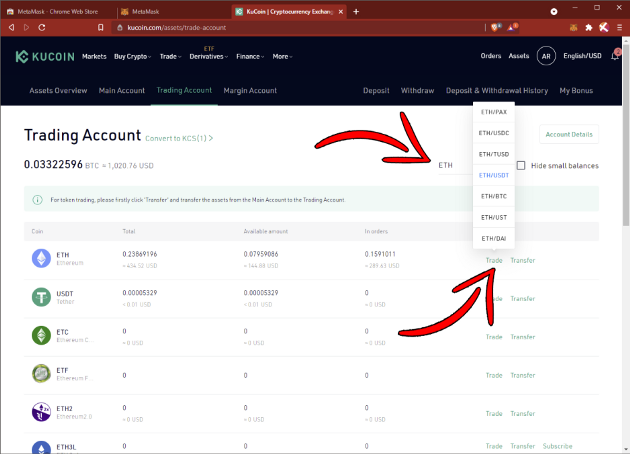
Task: Click the browser back arrow
Action: click(x=11, y=27)
